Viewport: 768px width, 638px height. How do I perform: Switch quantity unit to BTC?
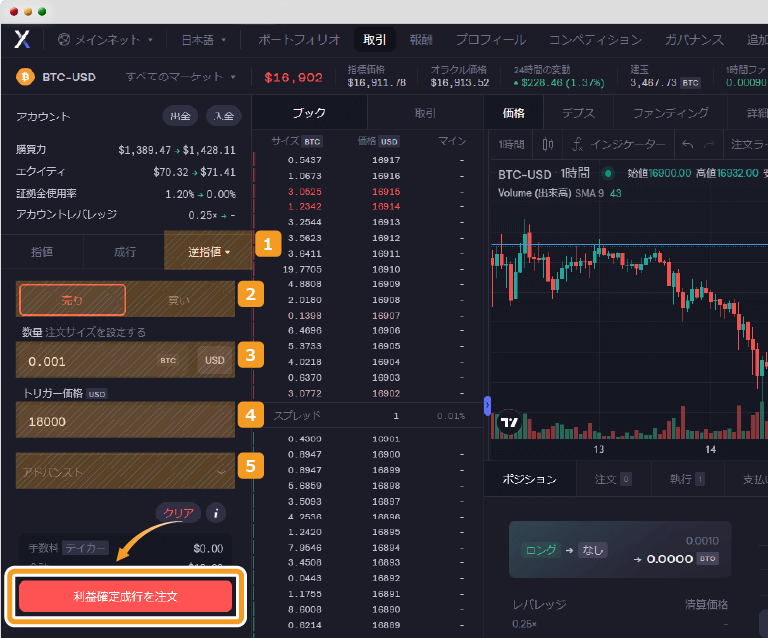click(x=168, y=360)
